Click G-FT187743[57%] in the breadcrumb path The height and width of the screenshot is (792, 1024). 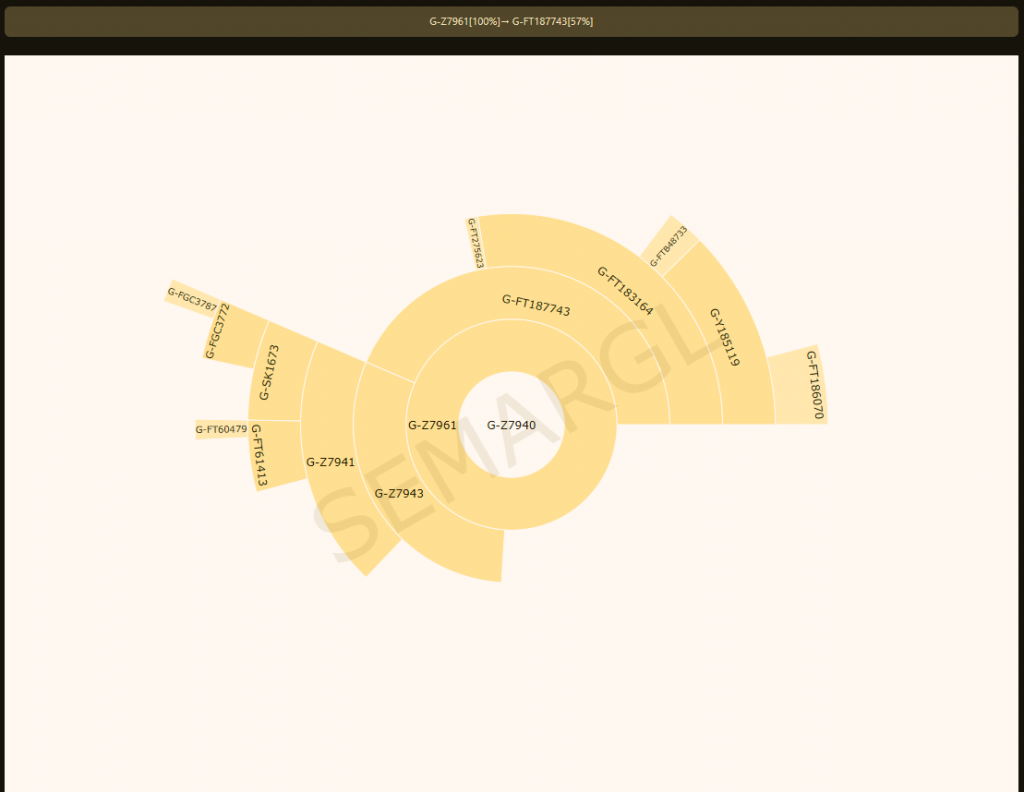point(553,22)
